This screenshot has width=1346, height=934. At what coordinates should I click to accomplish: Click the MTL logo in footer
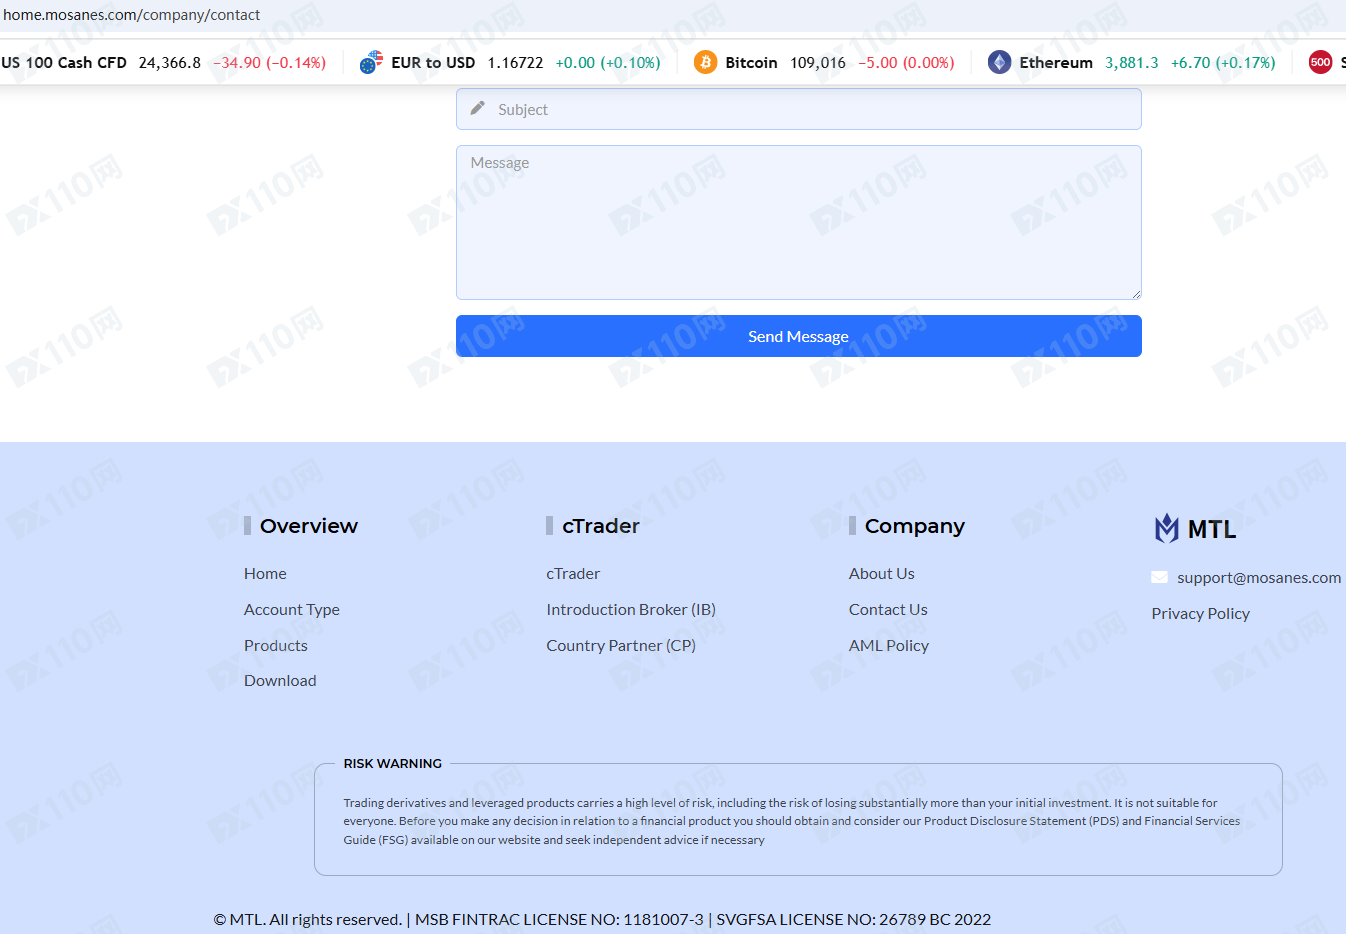pyautogui.click(x=1195, y=528)
